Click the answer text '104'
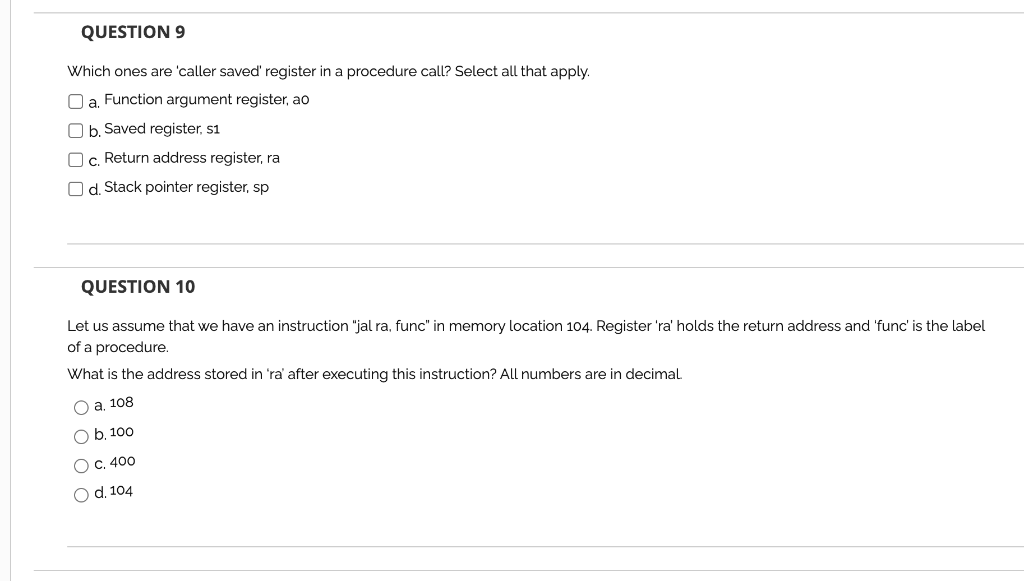 [x=120, y=491]
